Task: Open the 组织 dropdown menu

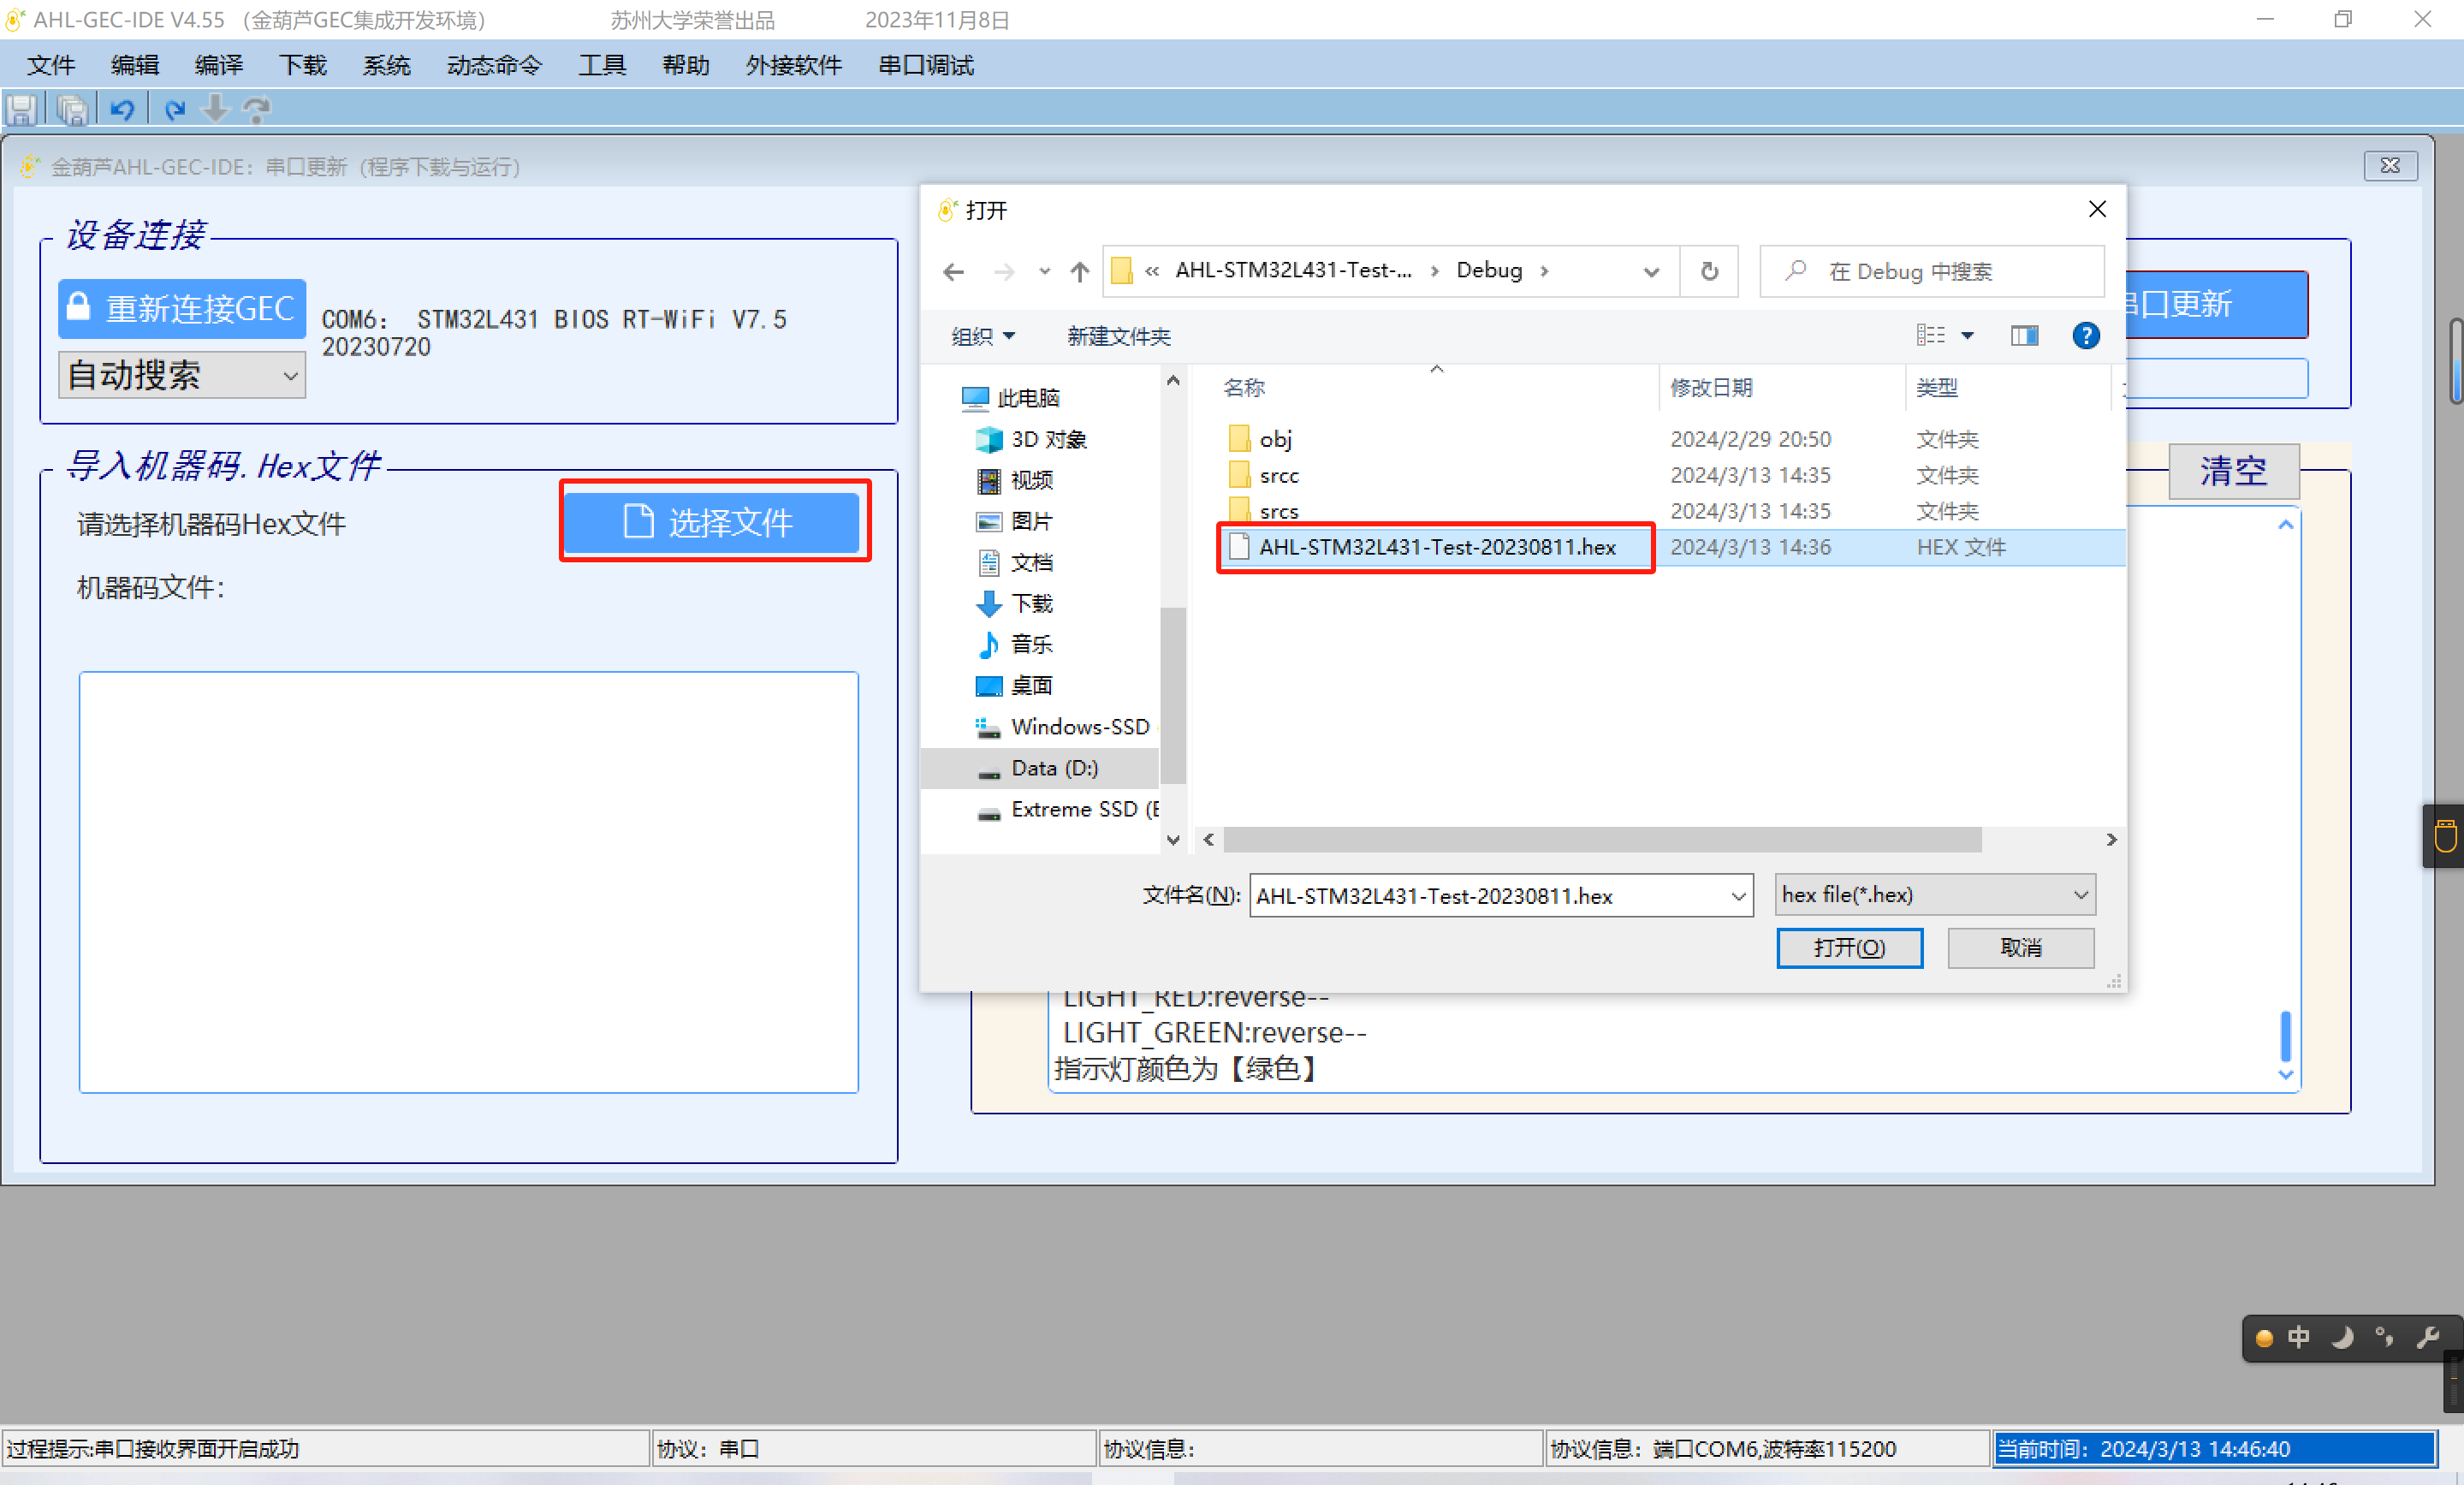Action: tap(983, 336)
